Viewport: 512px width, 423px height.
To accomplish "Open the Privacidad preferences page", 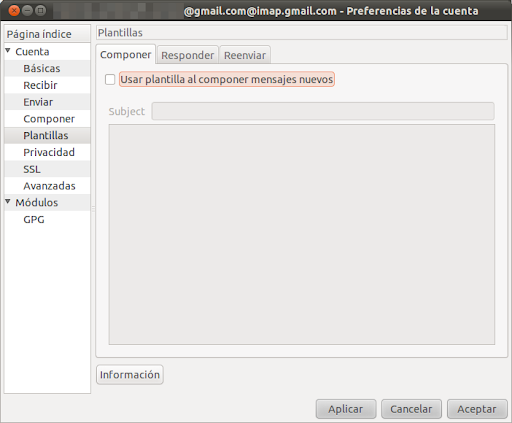I will tap(49, 152).
